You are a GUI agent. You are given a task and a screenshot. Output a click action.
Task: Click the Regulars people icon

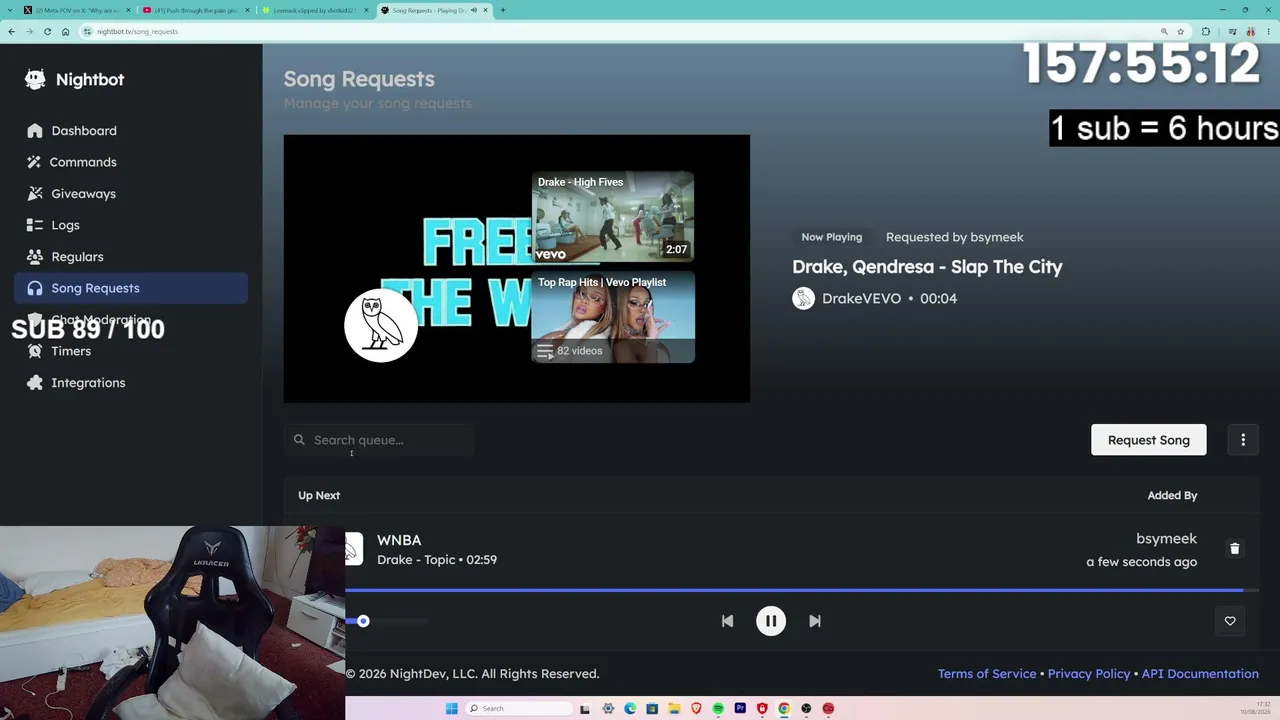tap(35, 257)
